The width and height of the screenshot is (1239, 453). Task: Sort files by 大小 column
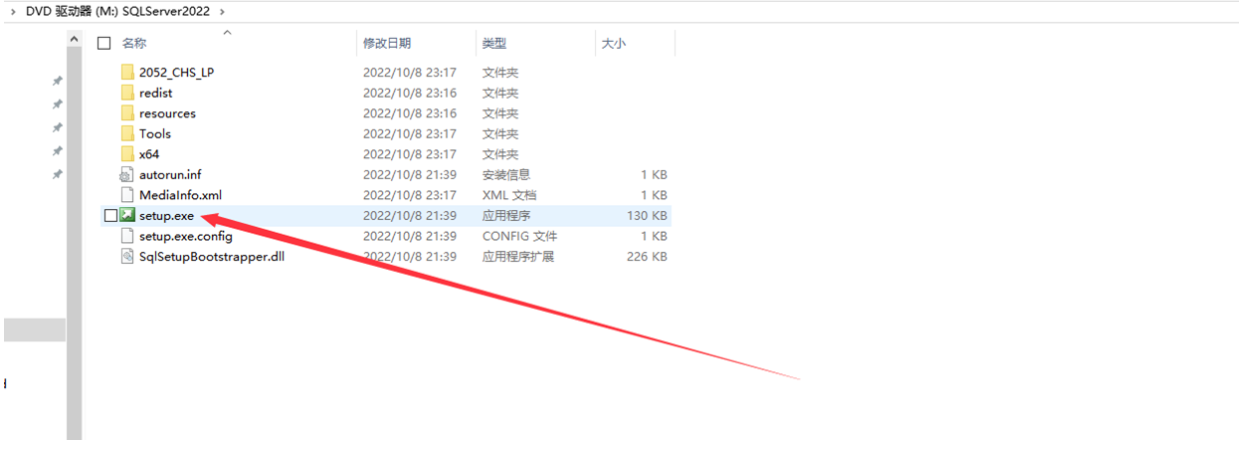coord(613,43)
